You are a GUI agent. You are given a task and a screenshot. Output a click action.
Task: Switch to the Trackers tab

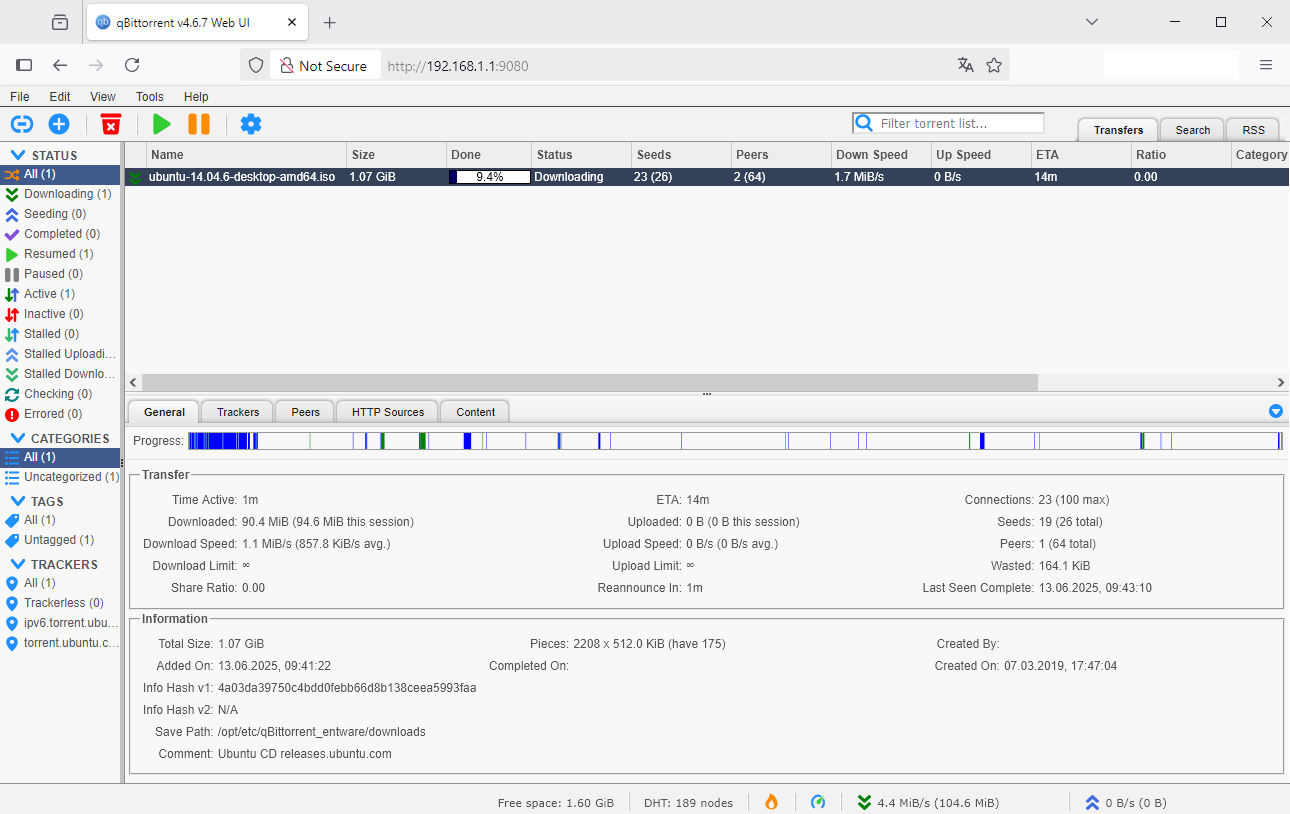click(238, 412)
